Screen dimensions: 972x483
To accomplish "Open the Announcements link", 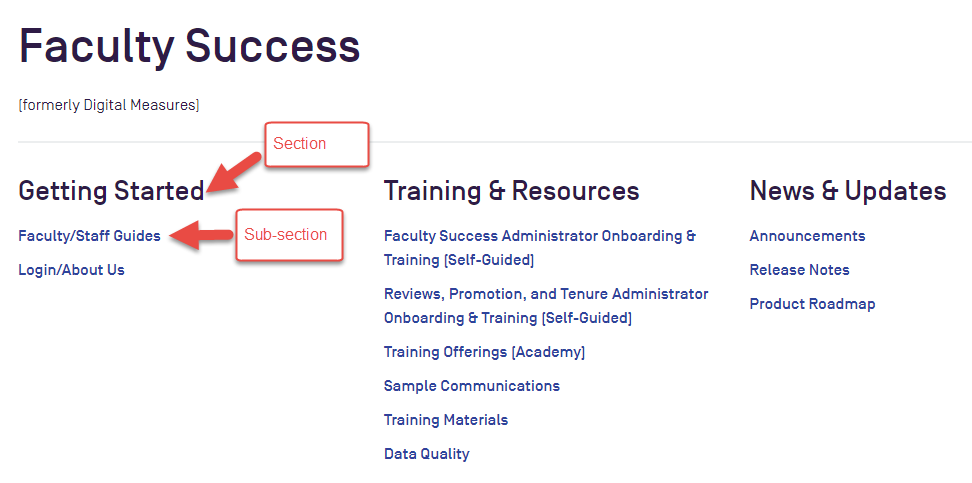I will [807, 236].
